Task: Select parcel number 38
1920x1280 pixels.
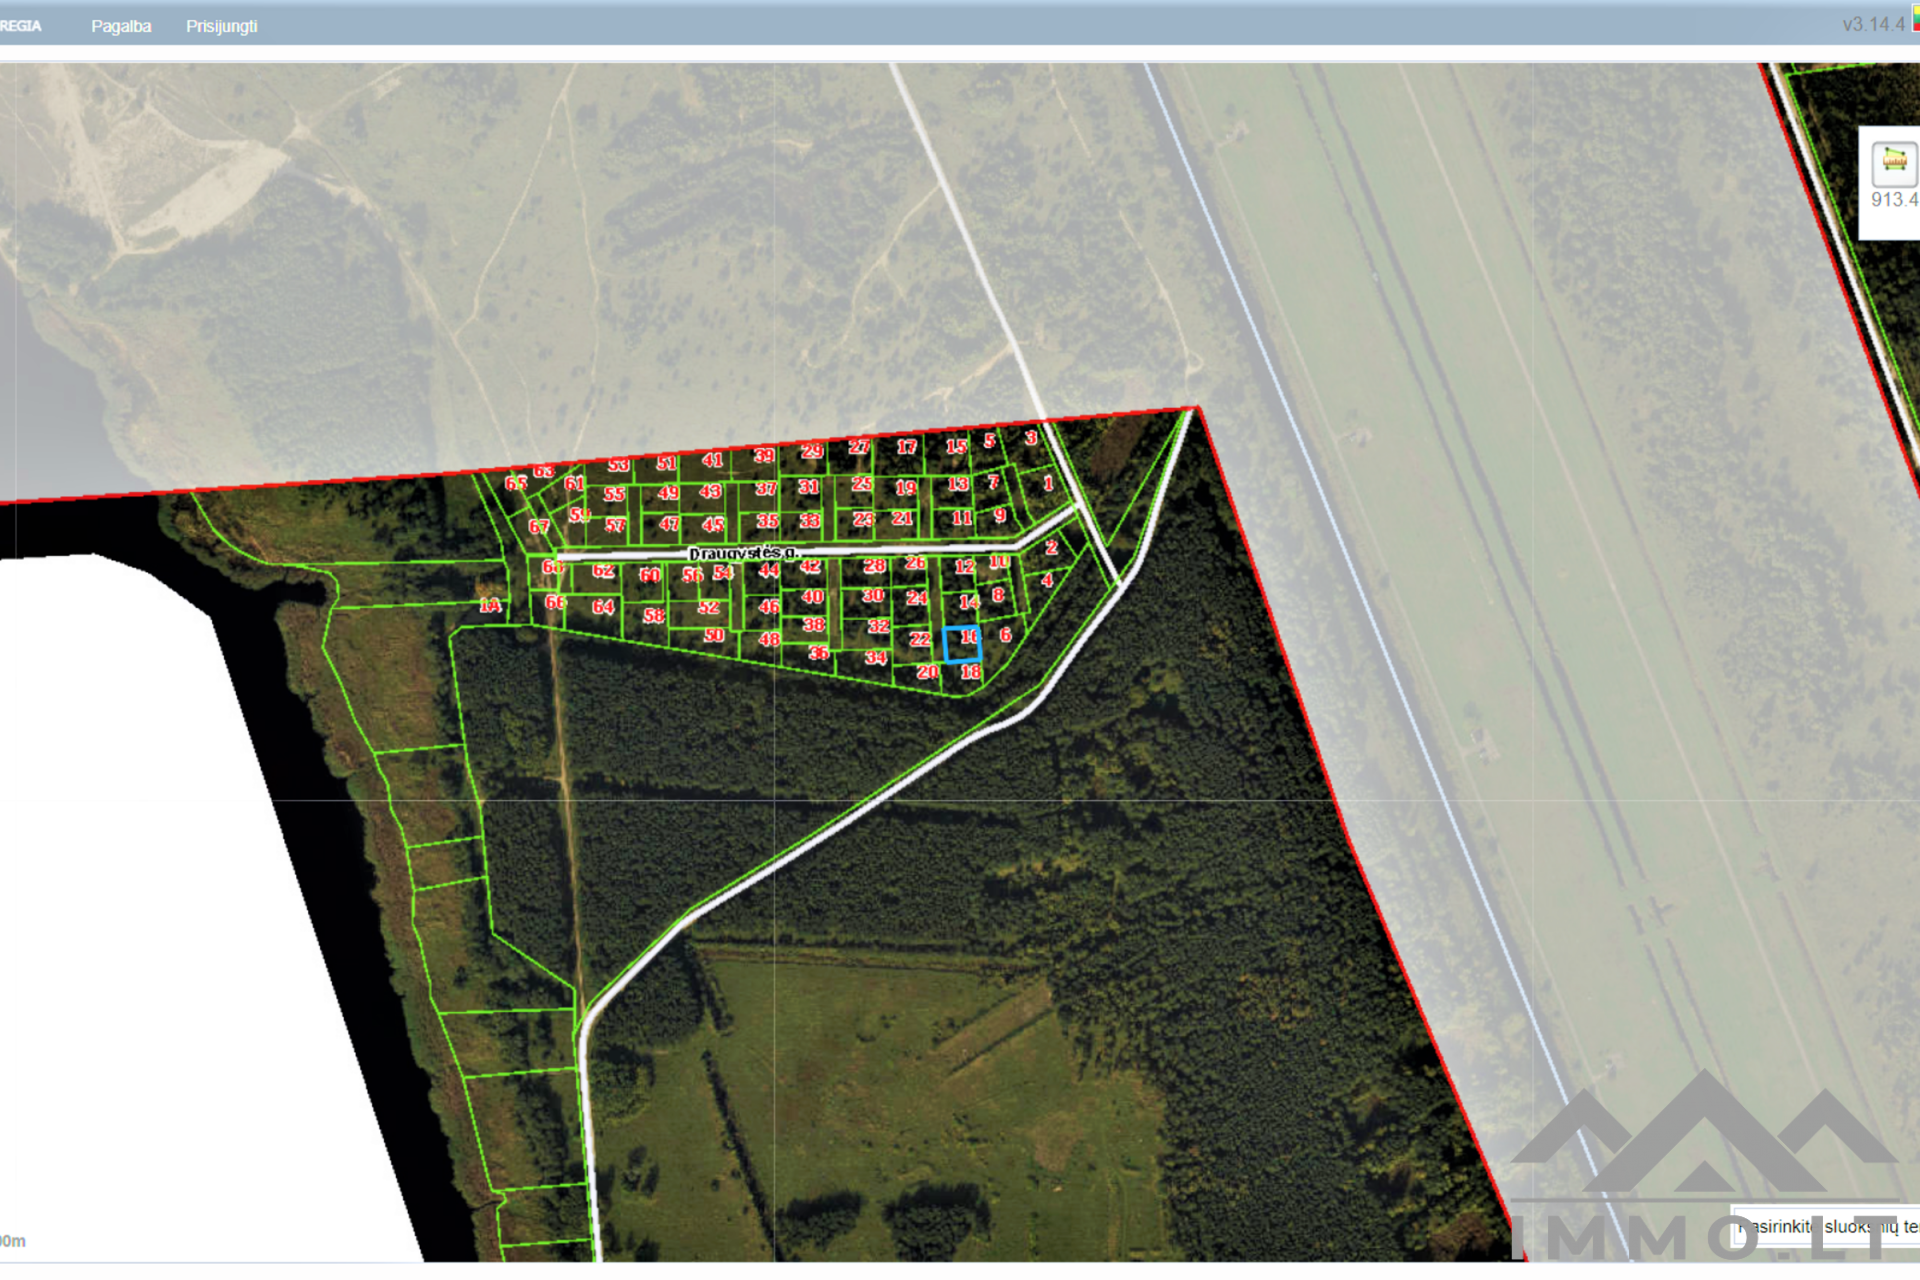Action: 815,624
